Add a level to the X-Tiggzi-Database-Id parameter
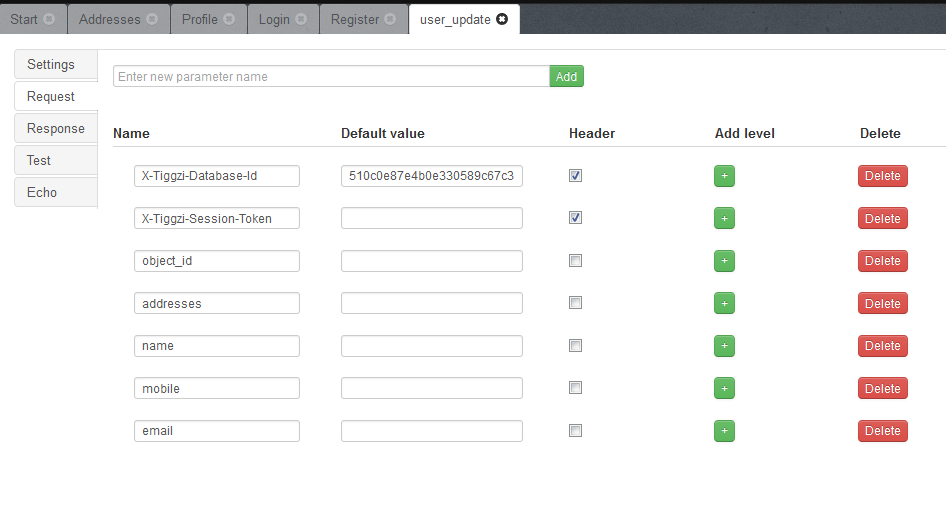 (724, 176)
